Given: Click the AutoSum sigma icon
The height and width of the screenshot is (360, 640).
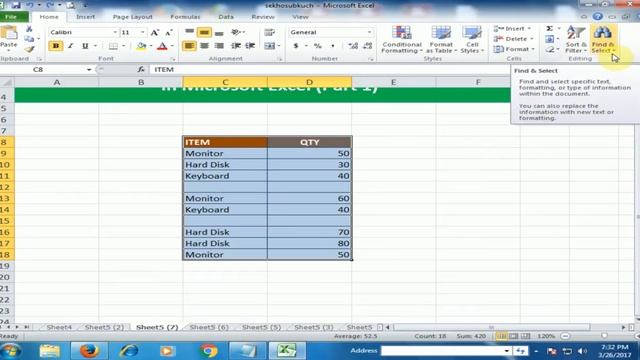Looking at the screenshot, I should point(550,28).
